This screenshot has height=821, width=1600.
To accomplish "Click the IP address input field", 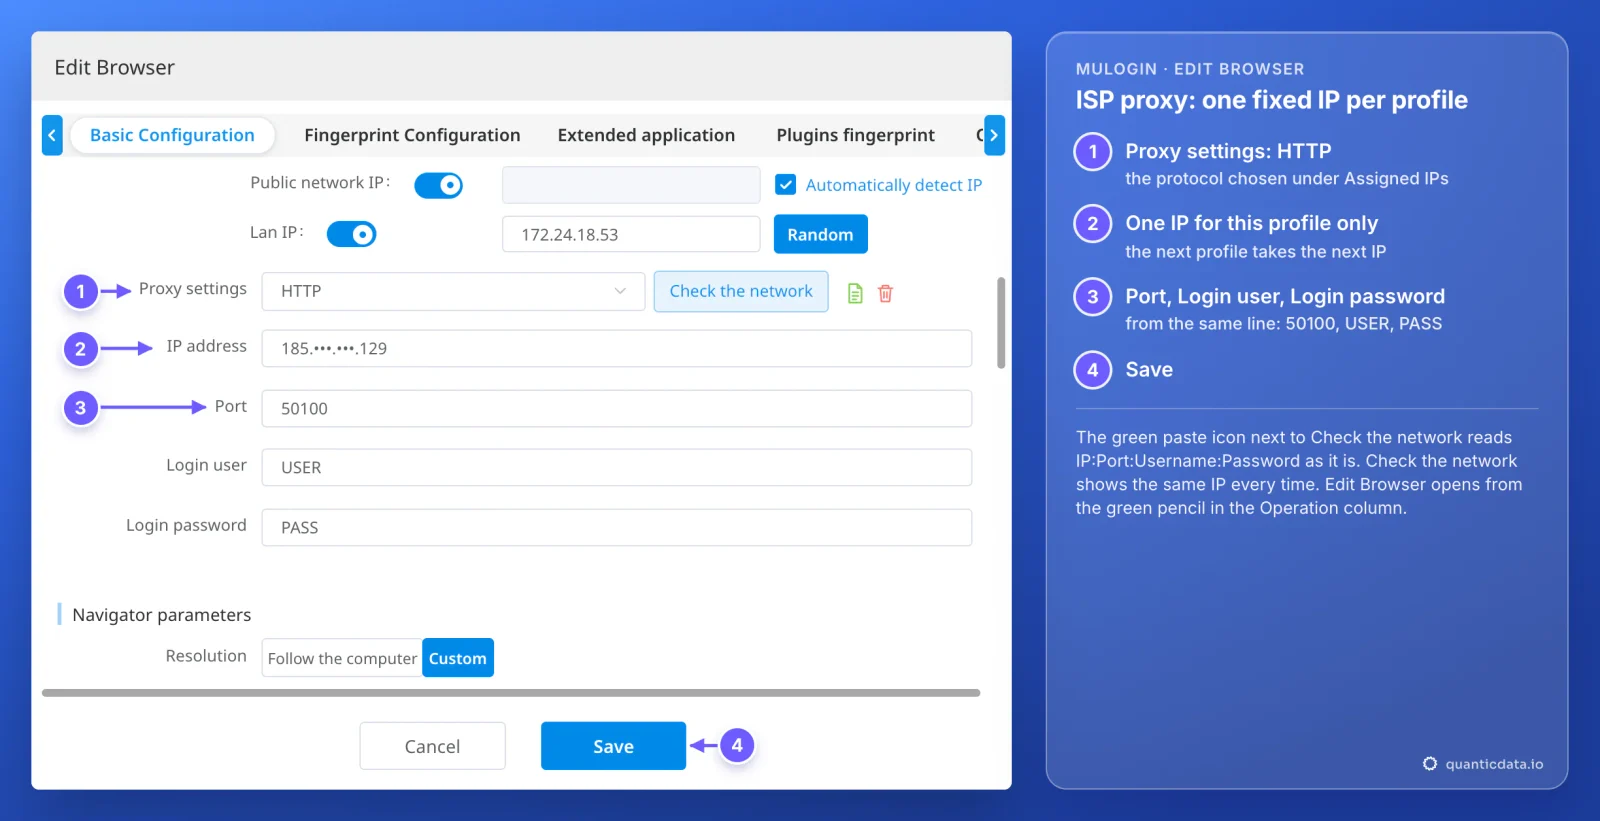I will pyautogui.click(x=617, y=348).
